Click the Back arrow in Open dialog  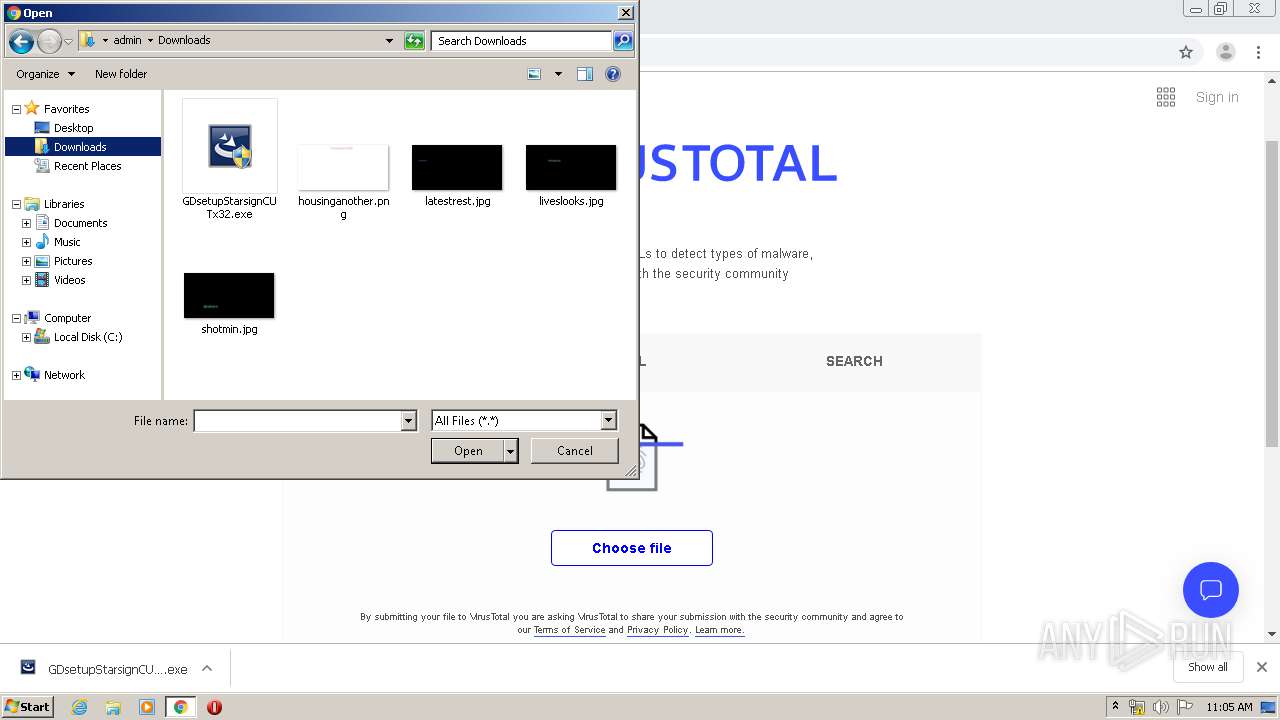[21, 41]
